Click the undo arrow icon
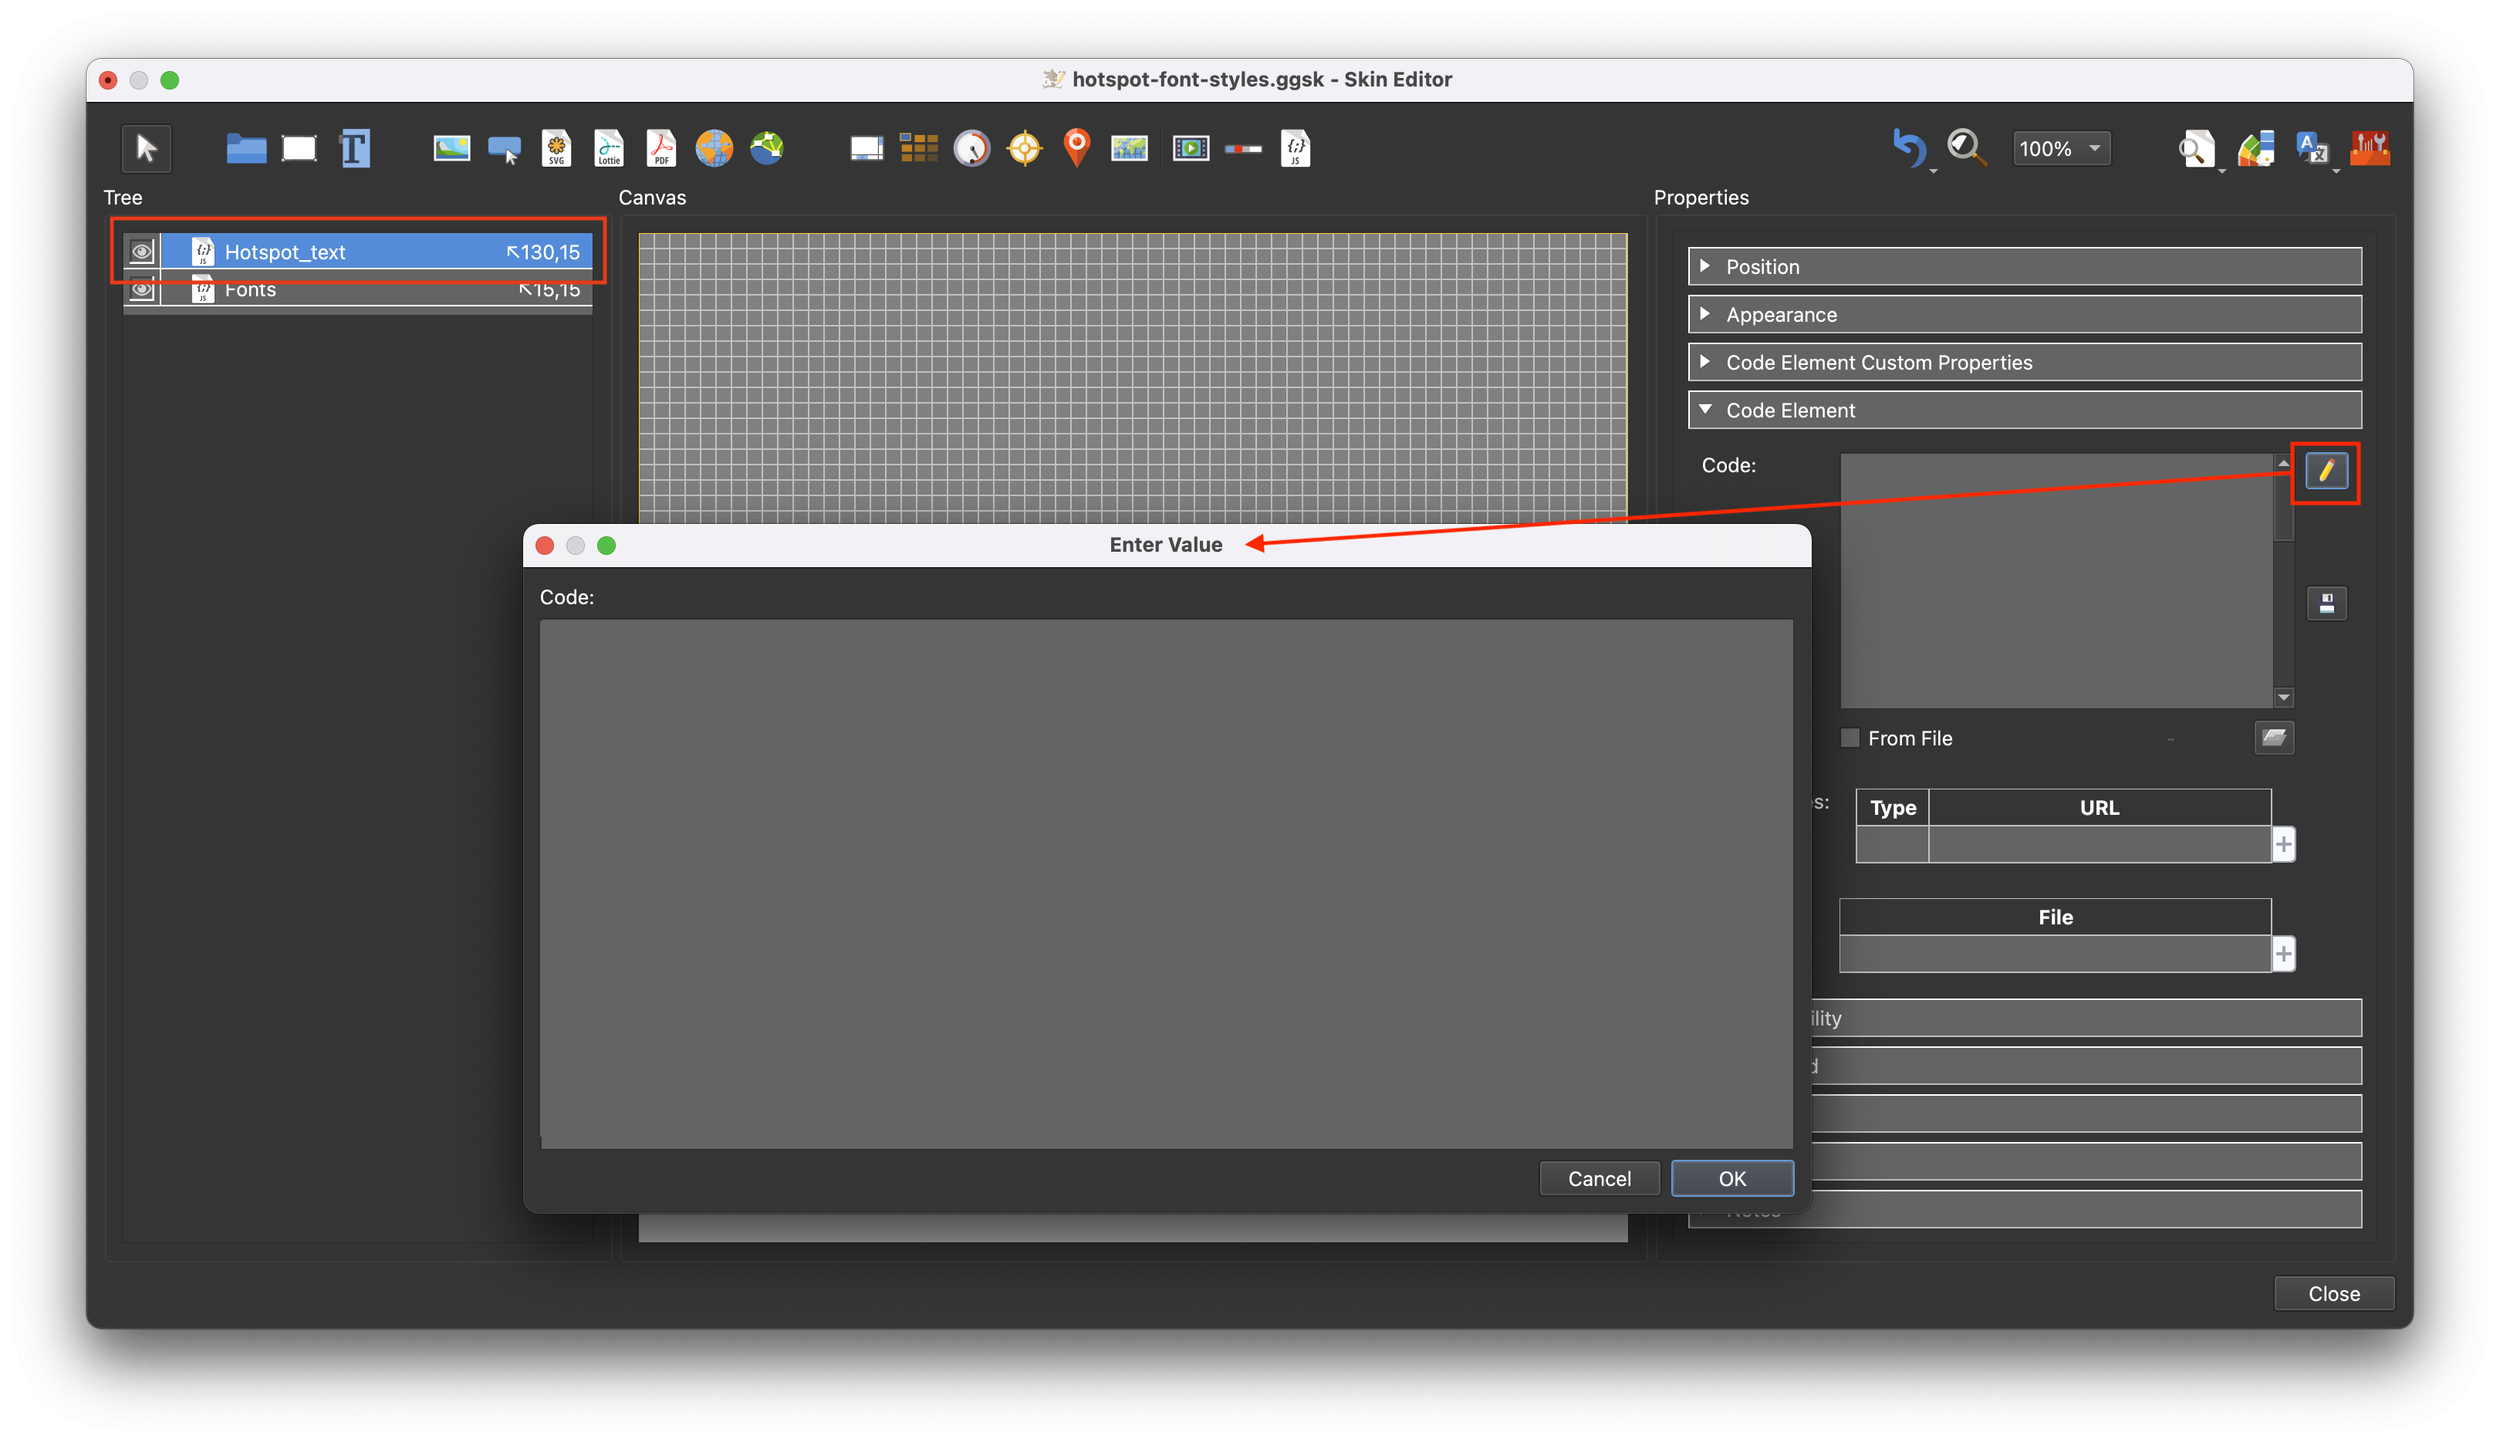 pos(1908,149)
